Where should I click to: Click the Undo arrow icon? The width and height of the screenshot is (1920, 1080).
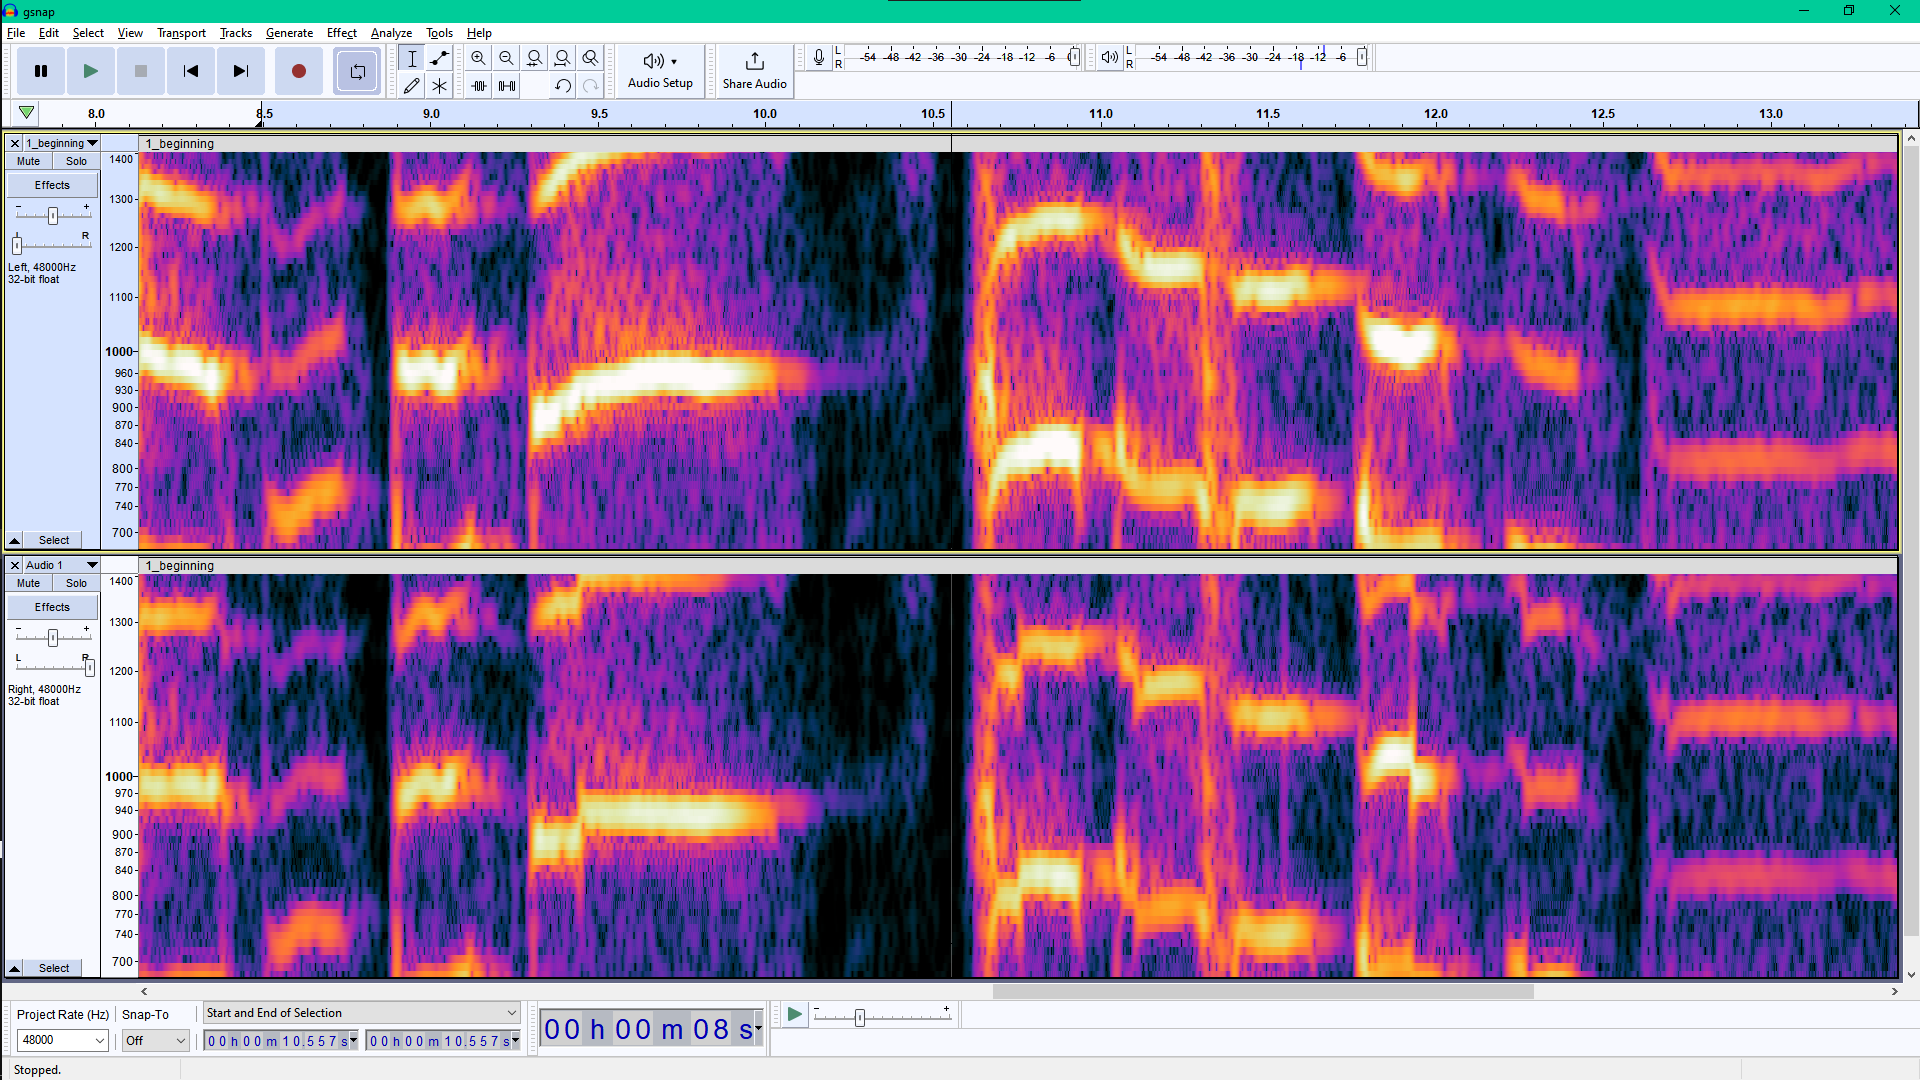click(562, 86)
